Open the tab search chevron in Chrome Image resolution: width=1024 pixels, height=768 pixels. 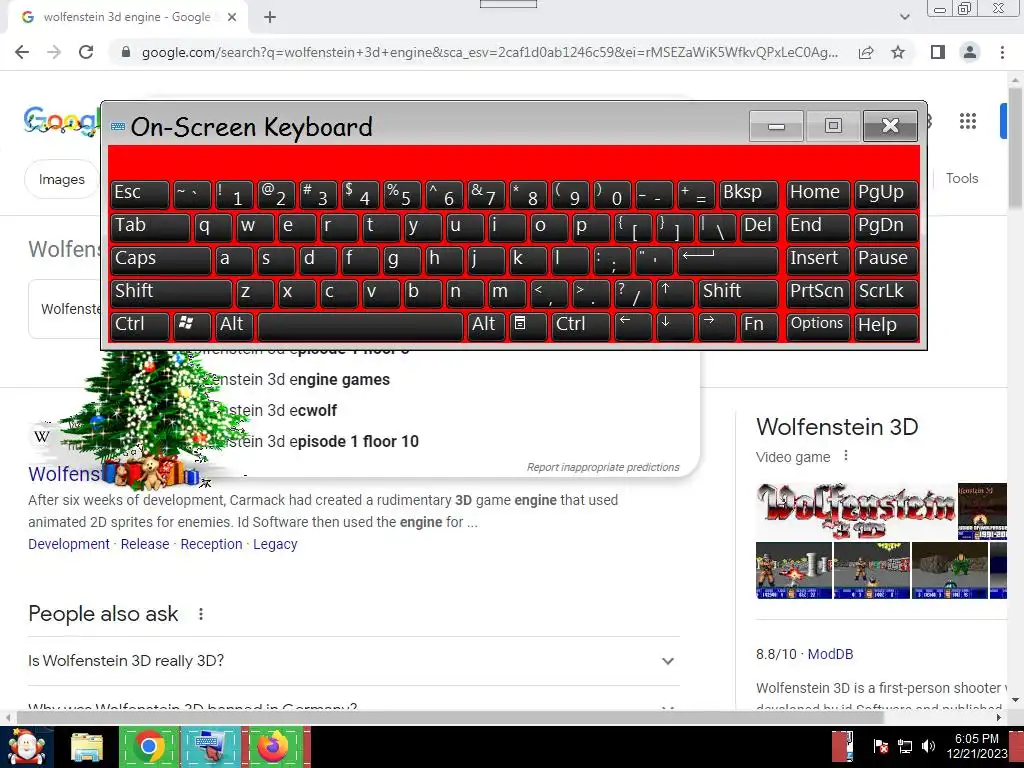point(904,17)
